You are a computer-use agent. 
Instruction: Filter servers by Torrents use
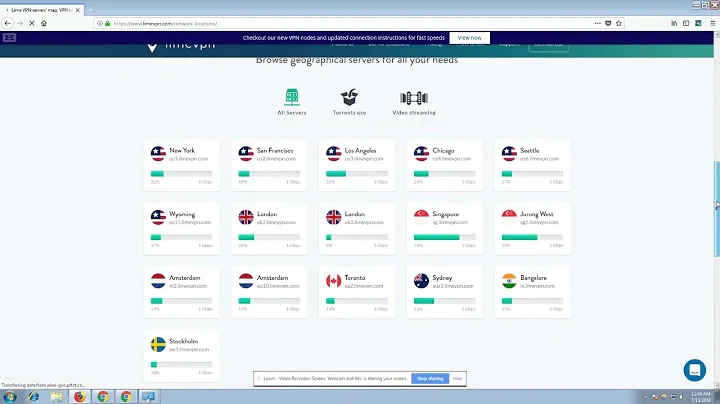pos(349,102)
